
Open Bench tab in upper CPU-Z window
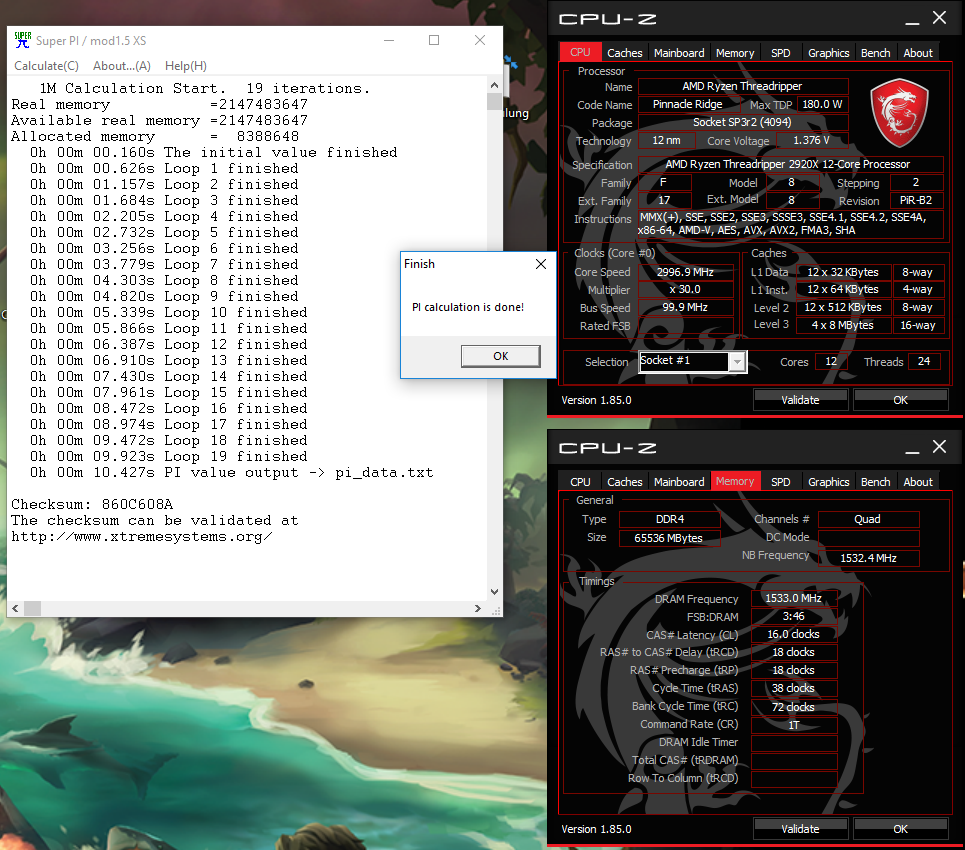pyautogui.click(x=875, y=53)
